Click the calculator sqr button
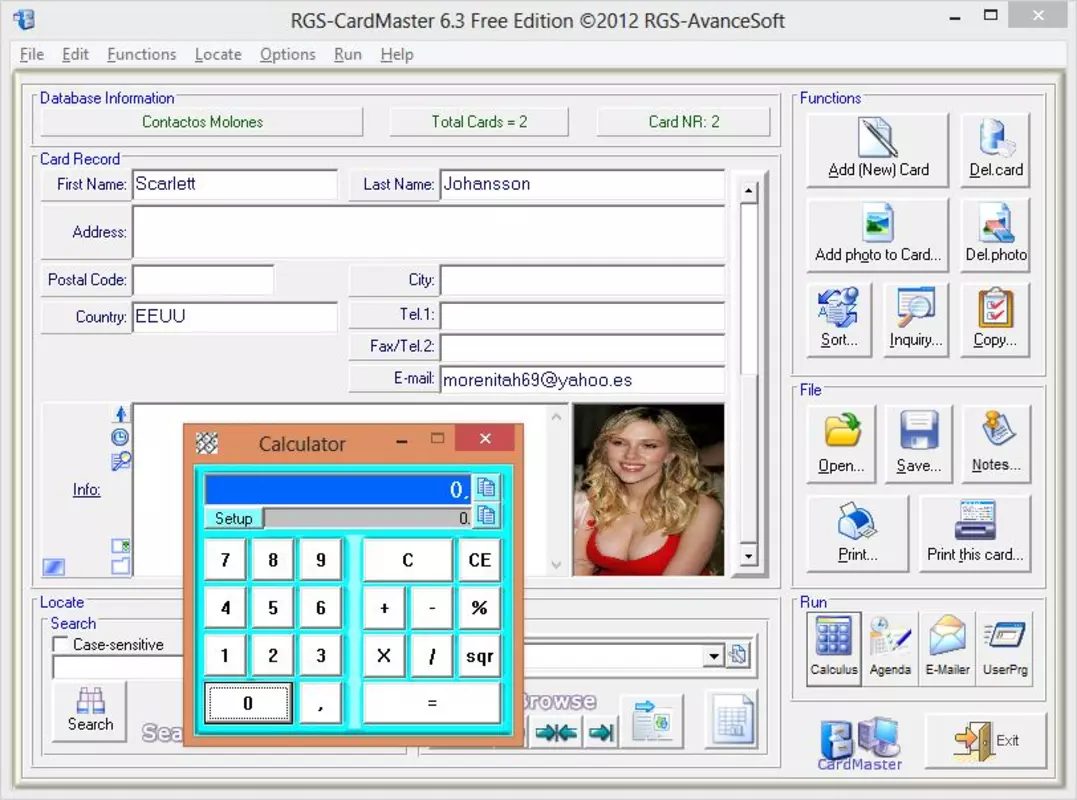This screenshot has height=800, width=1077. tap(479, 656)
